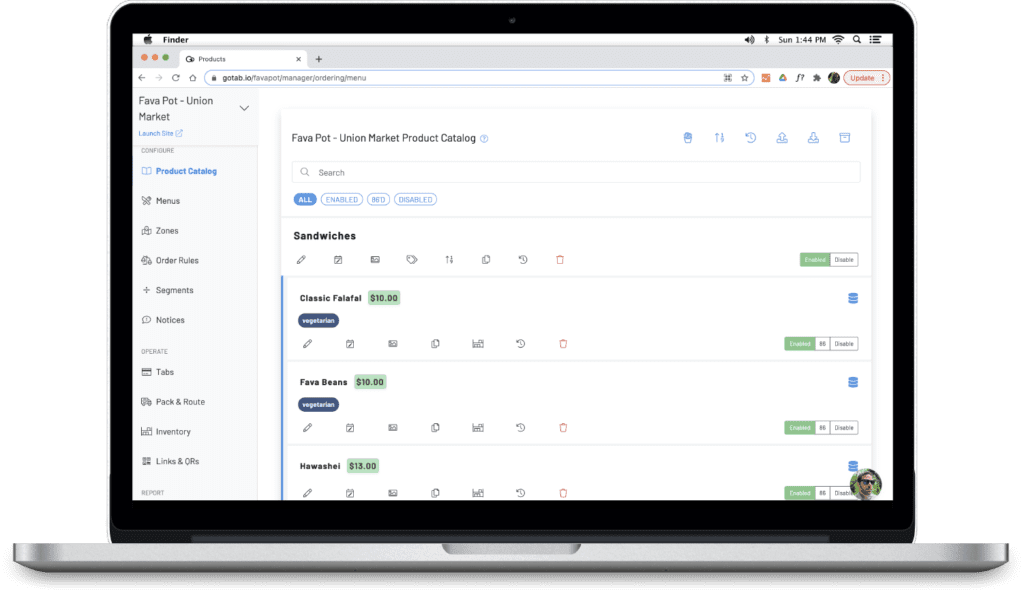This screenshot has height=591, width=1024.
Task: Set Hawashei to Enabled
Action: click(800, 493)
